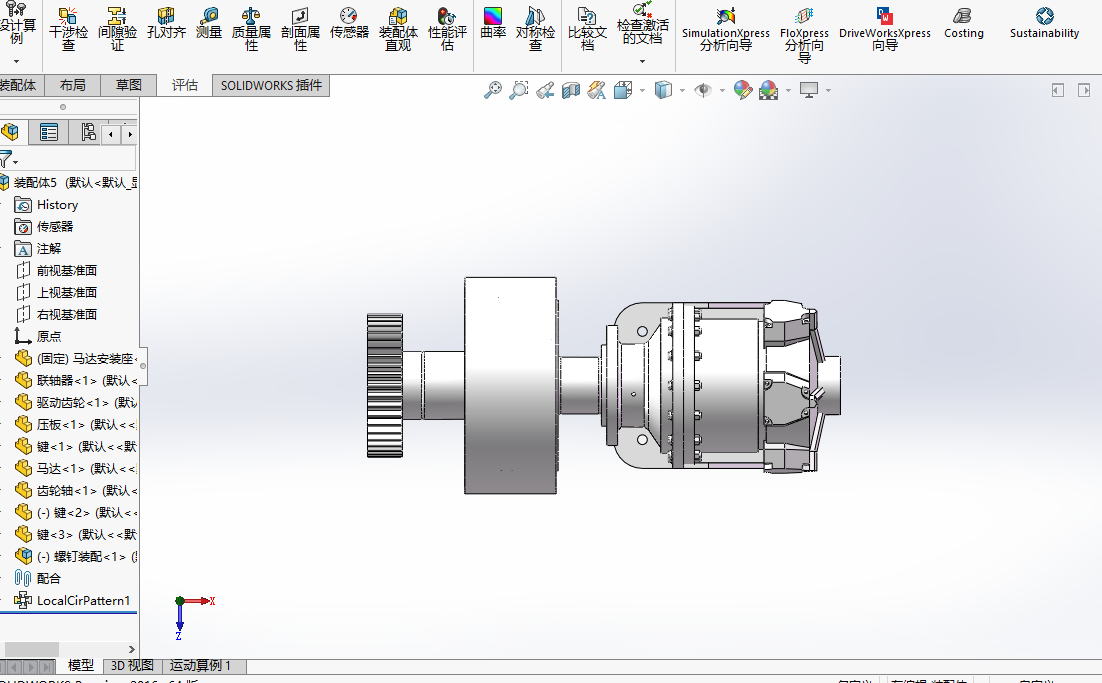Click Previous View icon

545,90
